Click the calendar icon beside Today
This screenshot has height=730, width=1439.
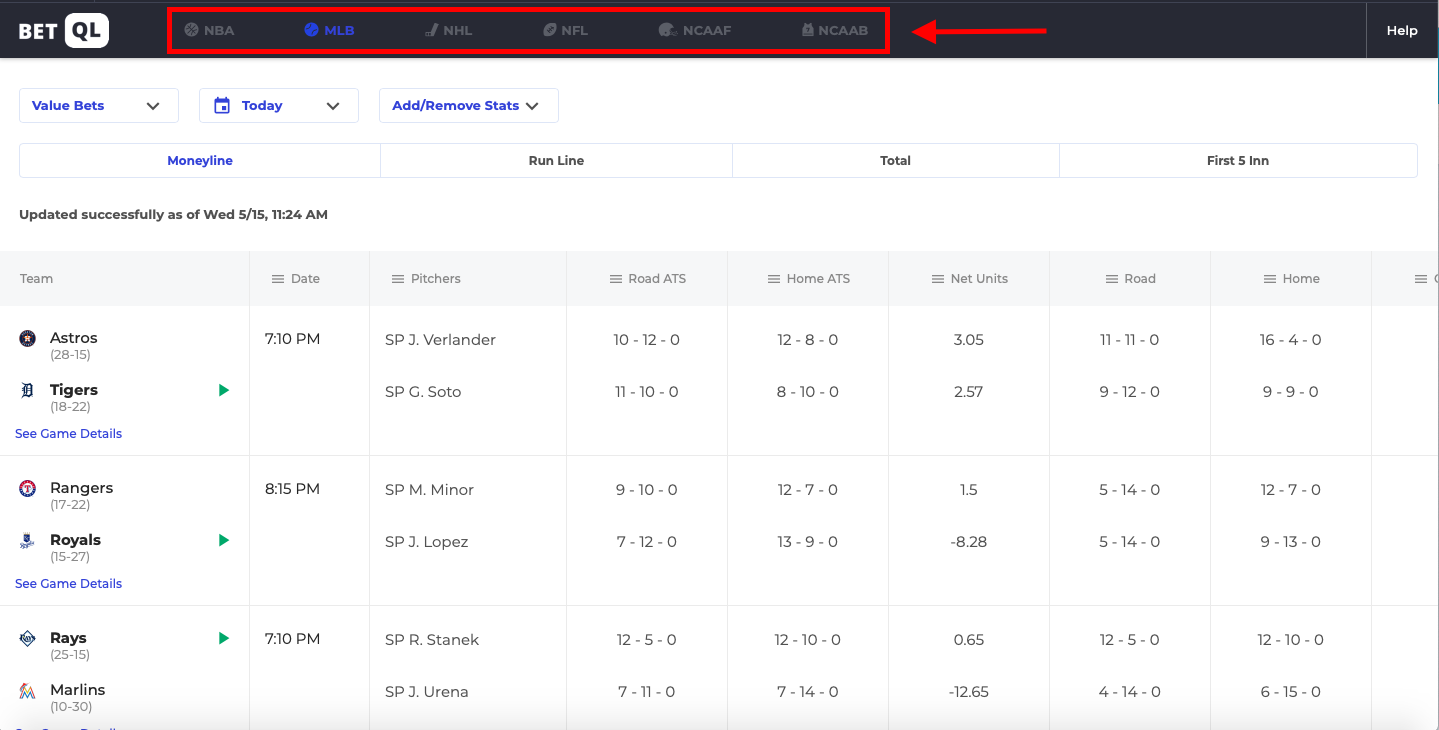click(222, 105)
